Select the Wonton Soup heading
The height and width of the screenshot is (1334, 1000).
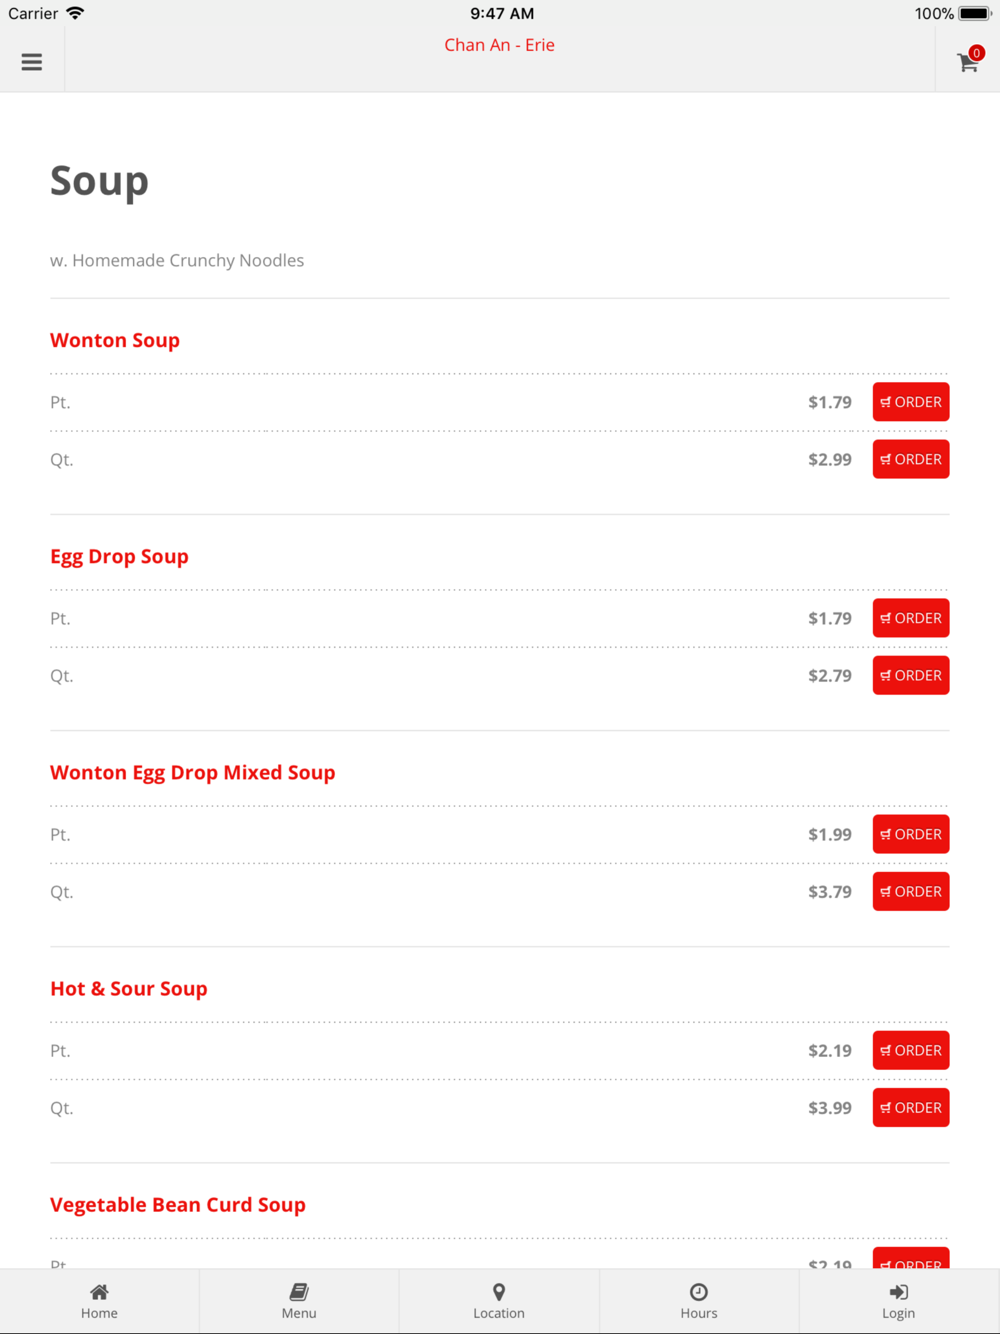(x=115, y=340)
